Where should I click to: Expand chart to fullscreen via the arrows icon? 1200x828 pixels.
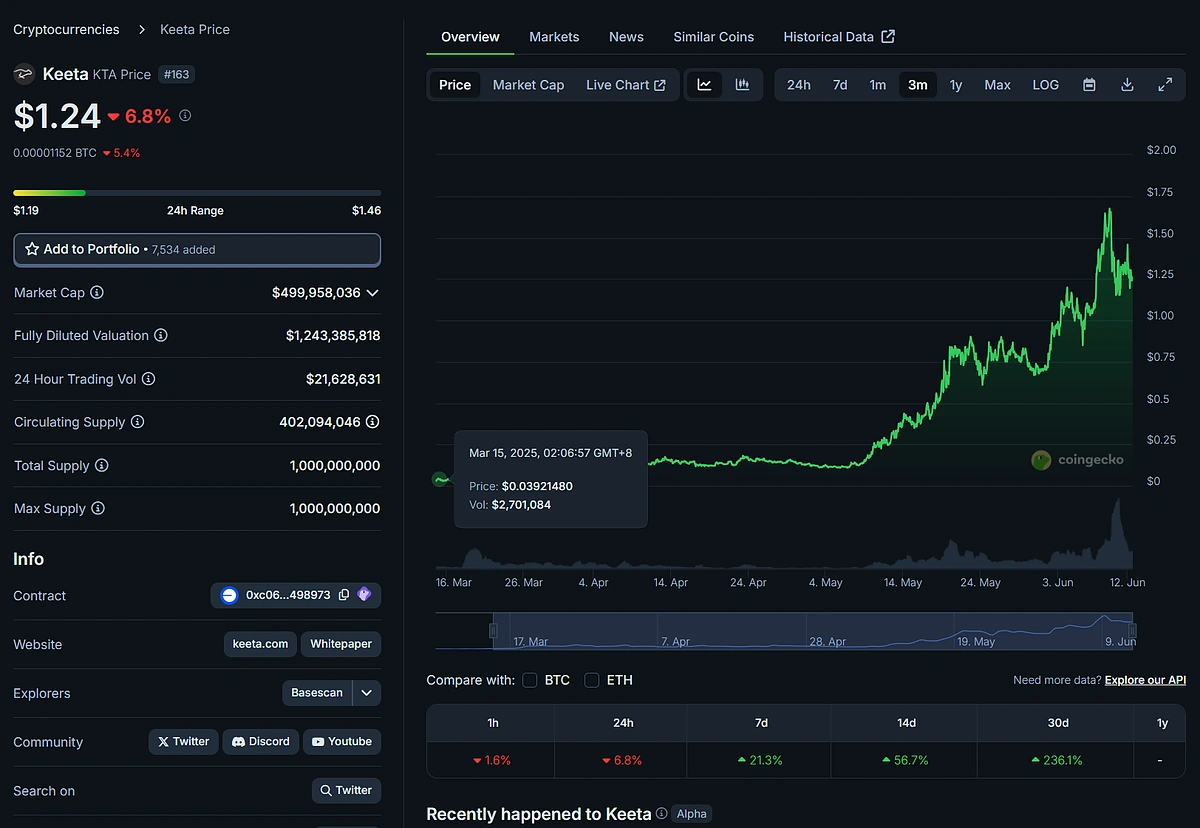(1164, 85)
